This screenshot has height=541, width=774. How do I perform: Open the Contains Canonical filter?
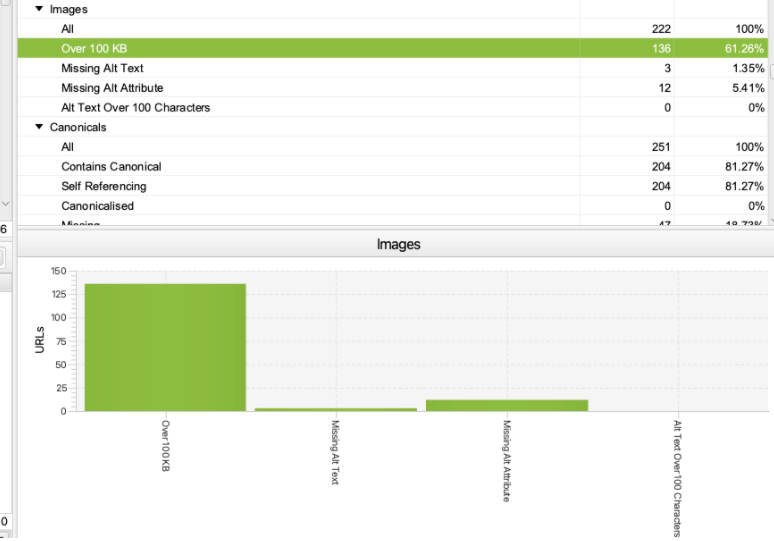coord(111,166)
